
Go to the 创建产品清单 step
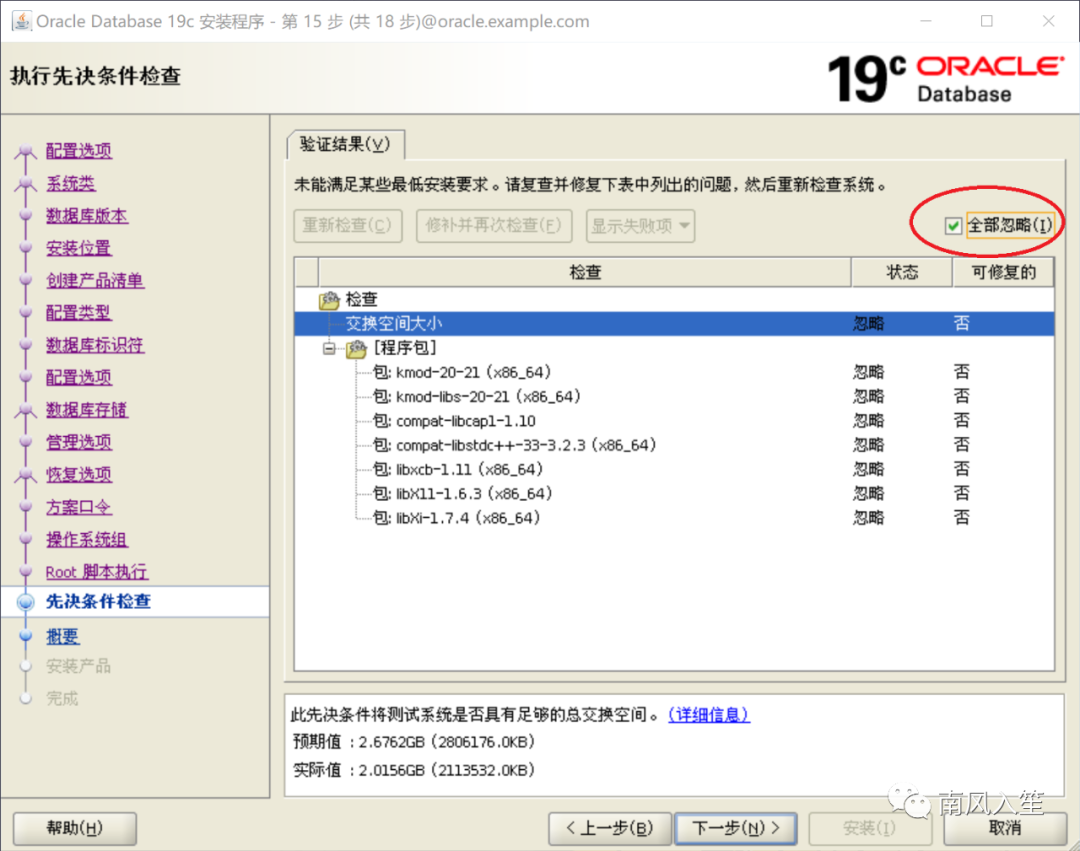(x=95, y=280)
